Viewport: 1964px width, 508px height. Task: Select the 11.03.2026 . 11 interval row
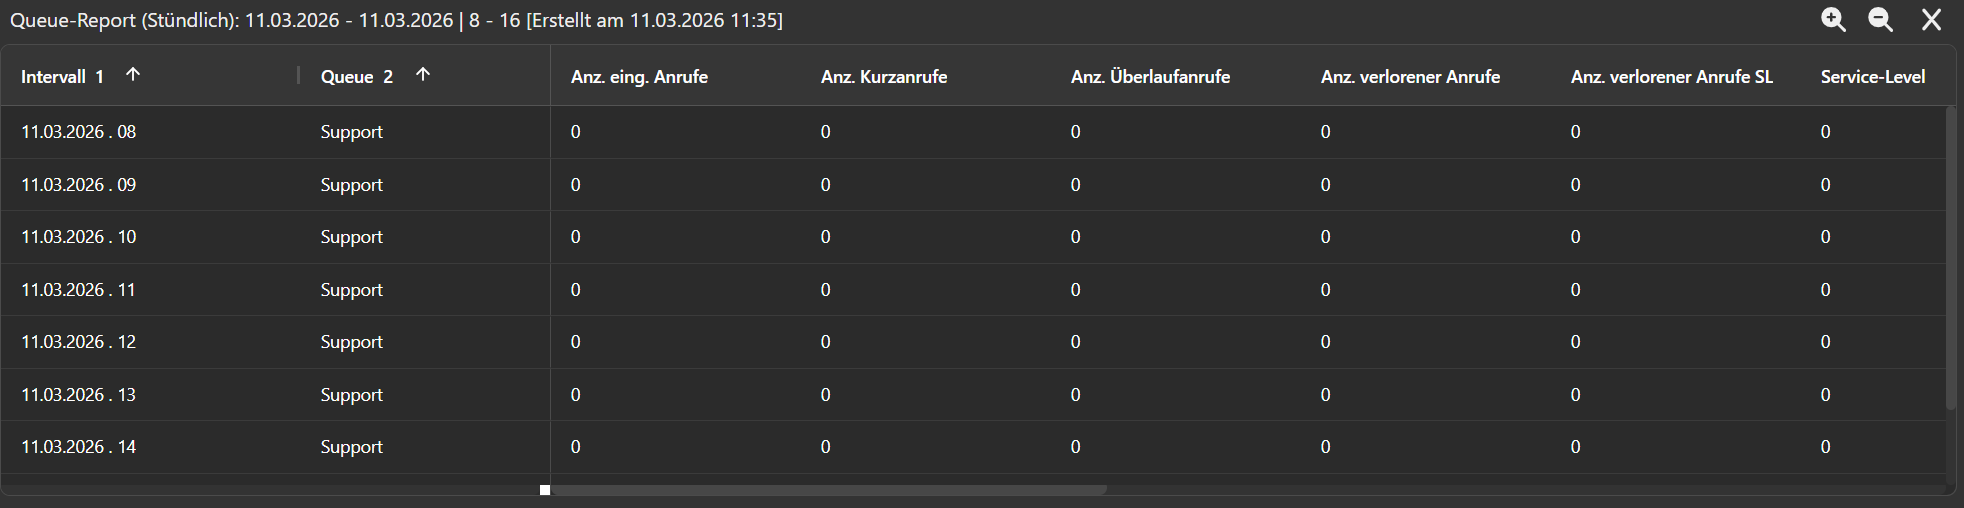[79, 290]
